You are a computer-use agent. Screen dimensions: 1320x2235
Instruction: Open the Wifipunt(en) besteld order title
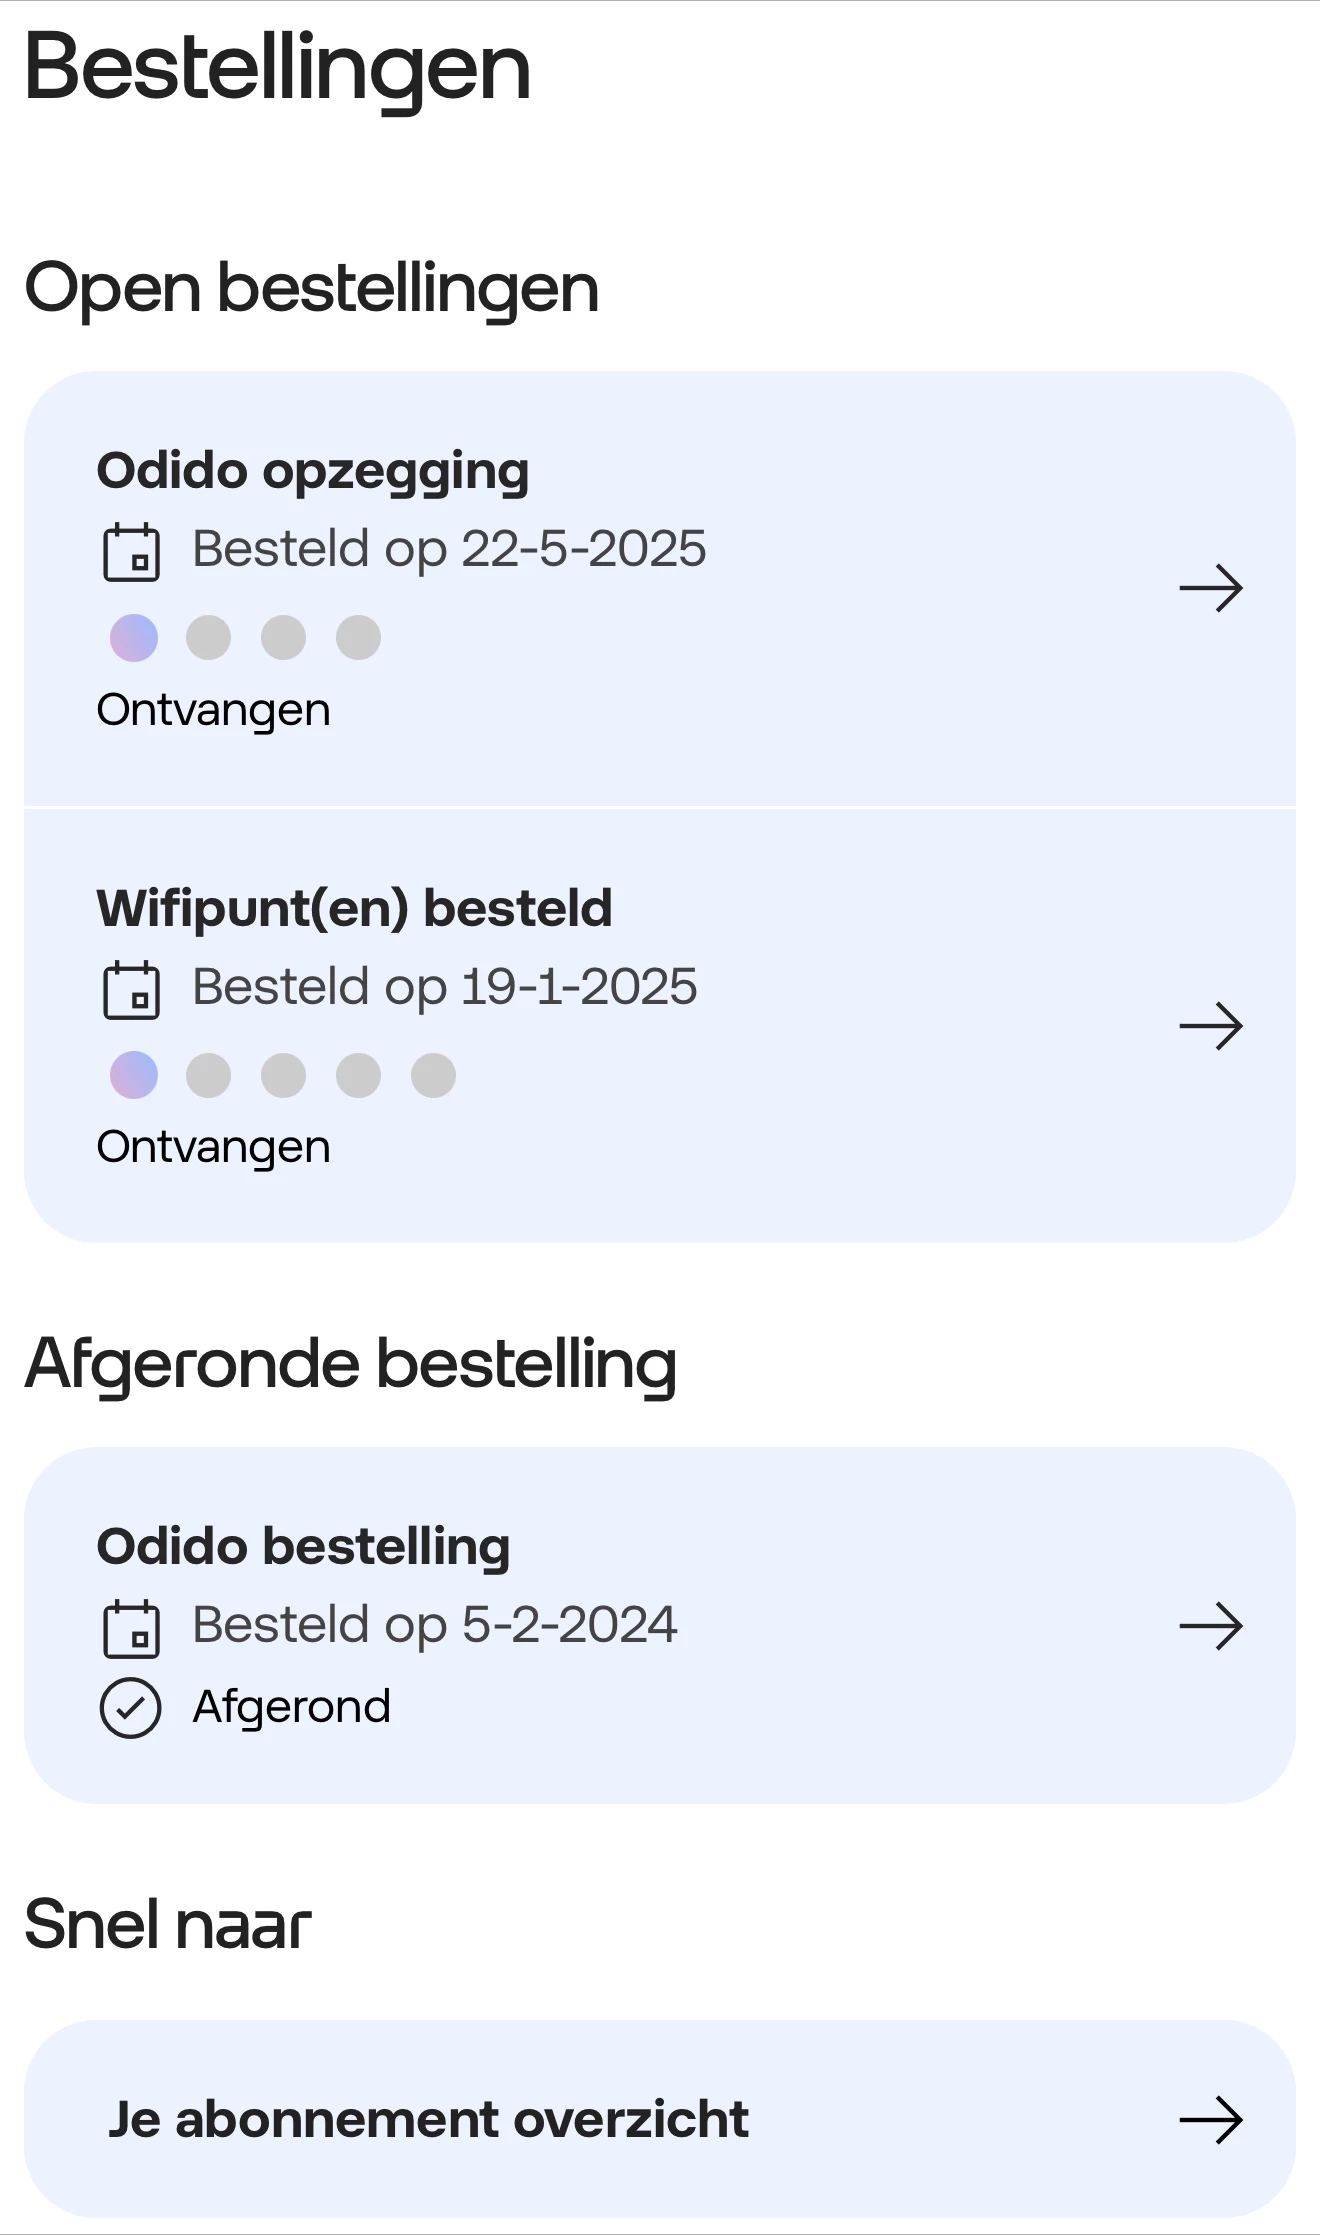tap(354, 908)
